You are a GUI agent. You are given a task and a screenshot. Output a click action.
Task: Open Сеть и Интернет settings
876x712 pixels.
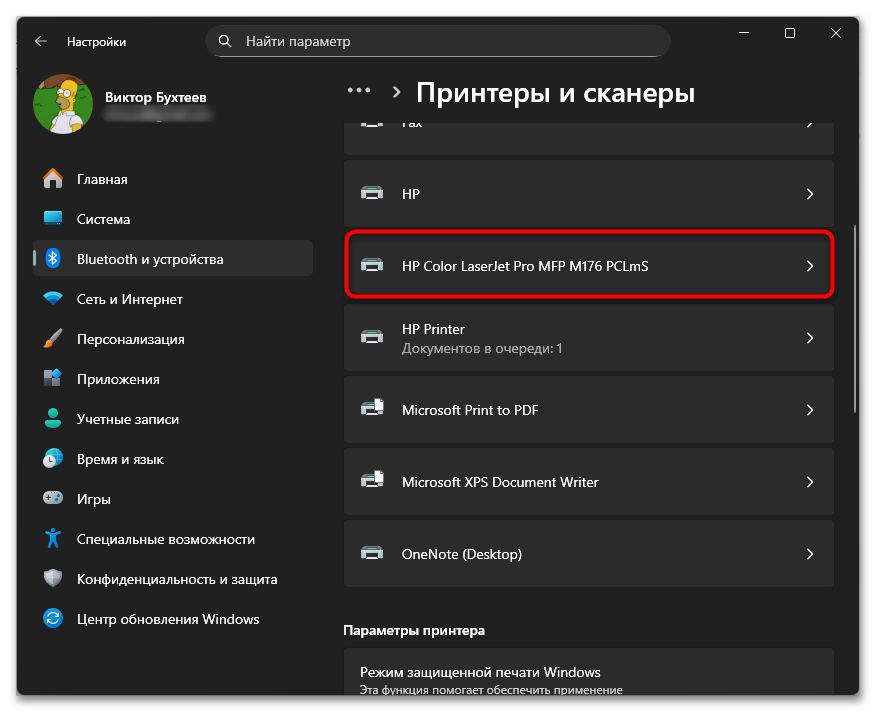click(x=173, y=298)
